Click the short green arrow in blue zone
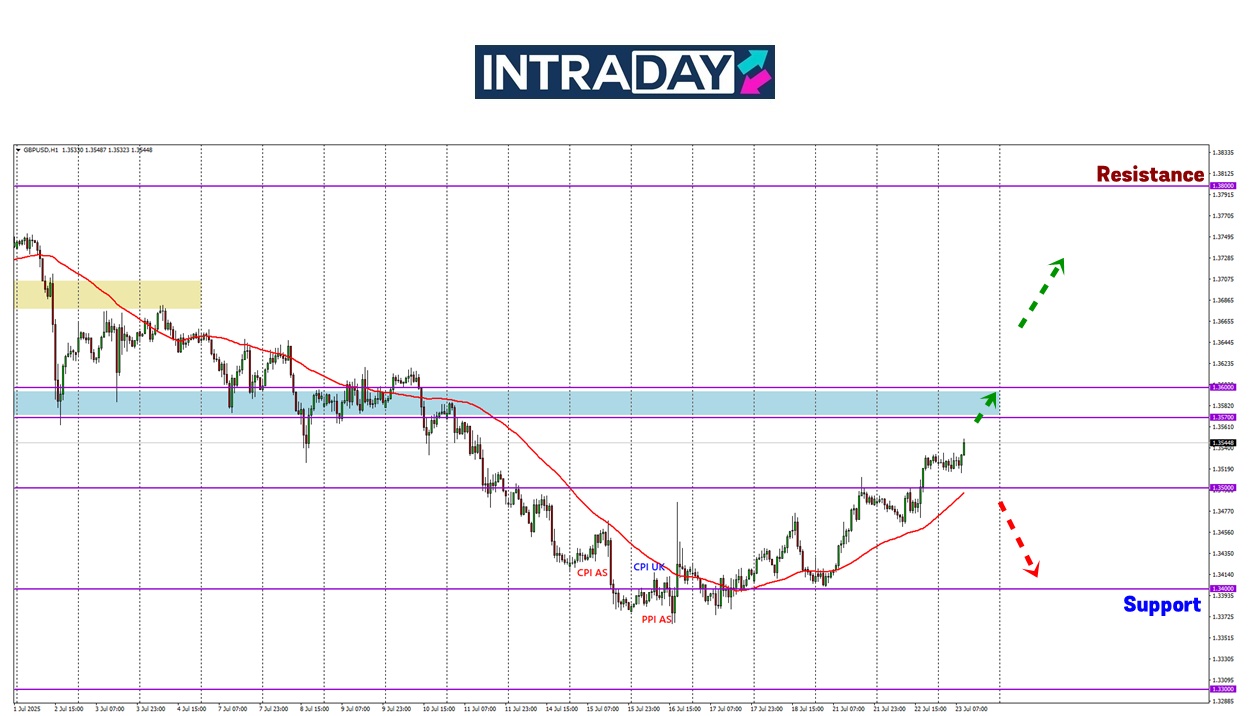This screenshot has width=1250, height=716. tap(985, 406)
